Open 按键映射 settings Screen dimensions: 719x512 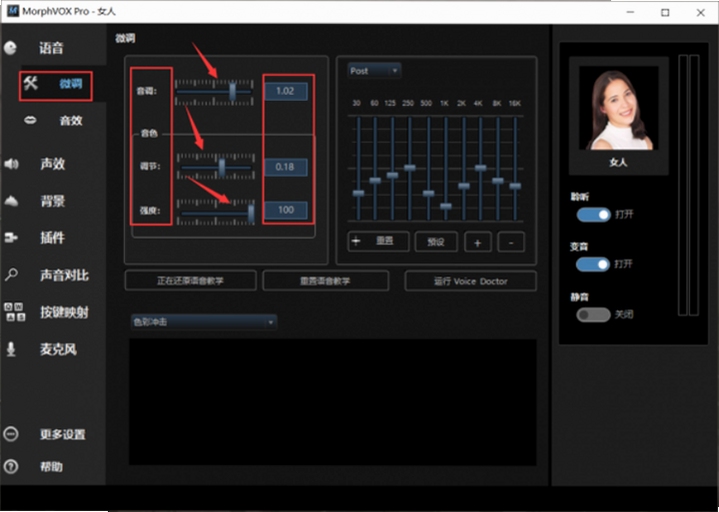pos(64,312)
